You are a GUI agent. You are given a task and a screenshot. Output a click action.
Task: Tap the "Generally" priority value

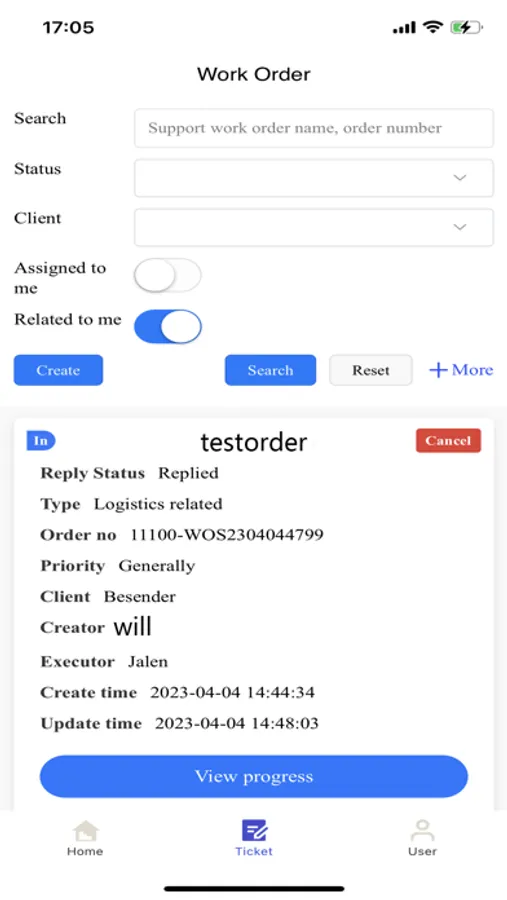(x=157, y=566)
